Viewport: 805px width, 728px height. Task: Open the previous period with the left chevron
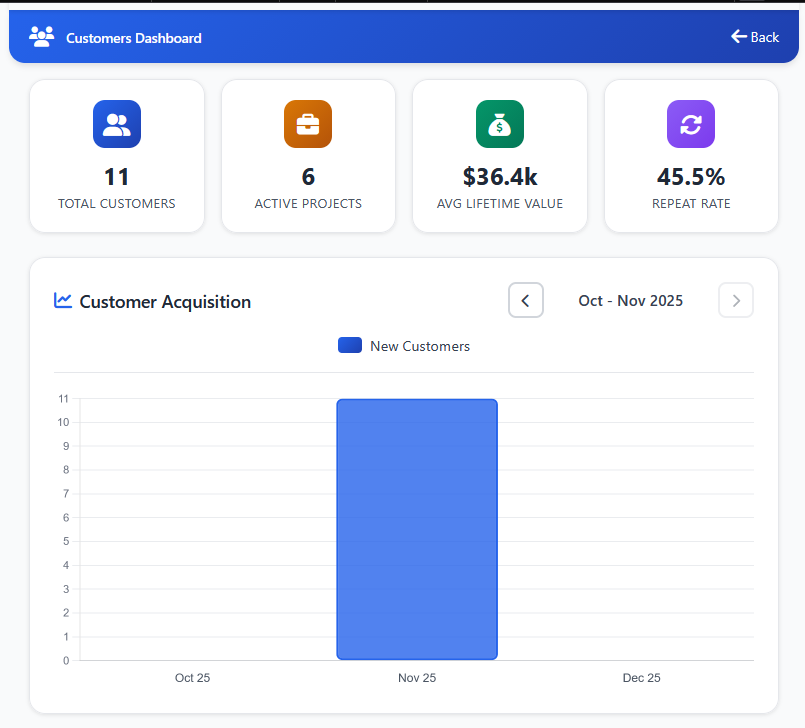(526, 300)
